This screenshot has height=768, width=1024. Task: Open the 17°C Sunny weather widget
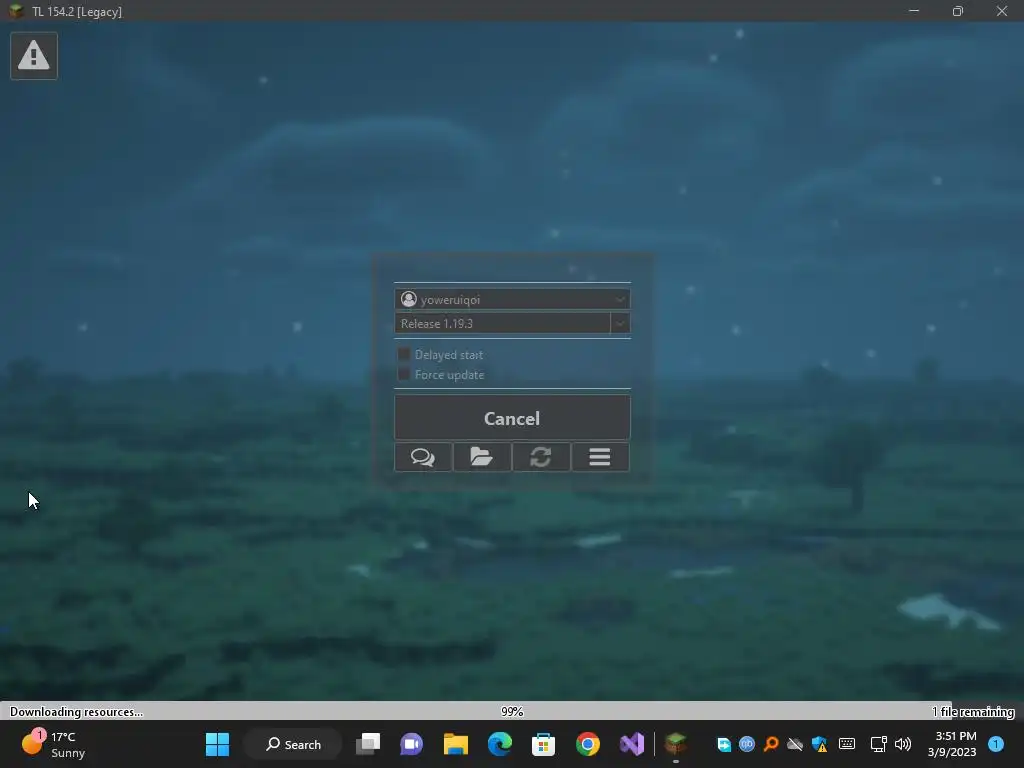[x=54, y=744]
